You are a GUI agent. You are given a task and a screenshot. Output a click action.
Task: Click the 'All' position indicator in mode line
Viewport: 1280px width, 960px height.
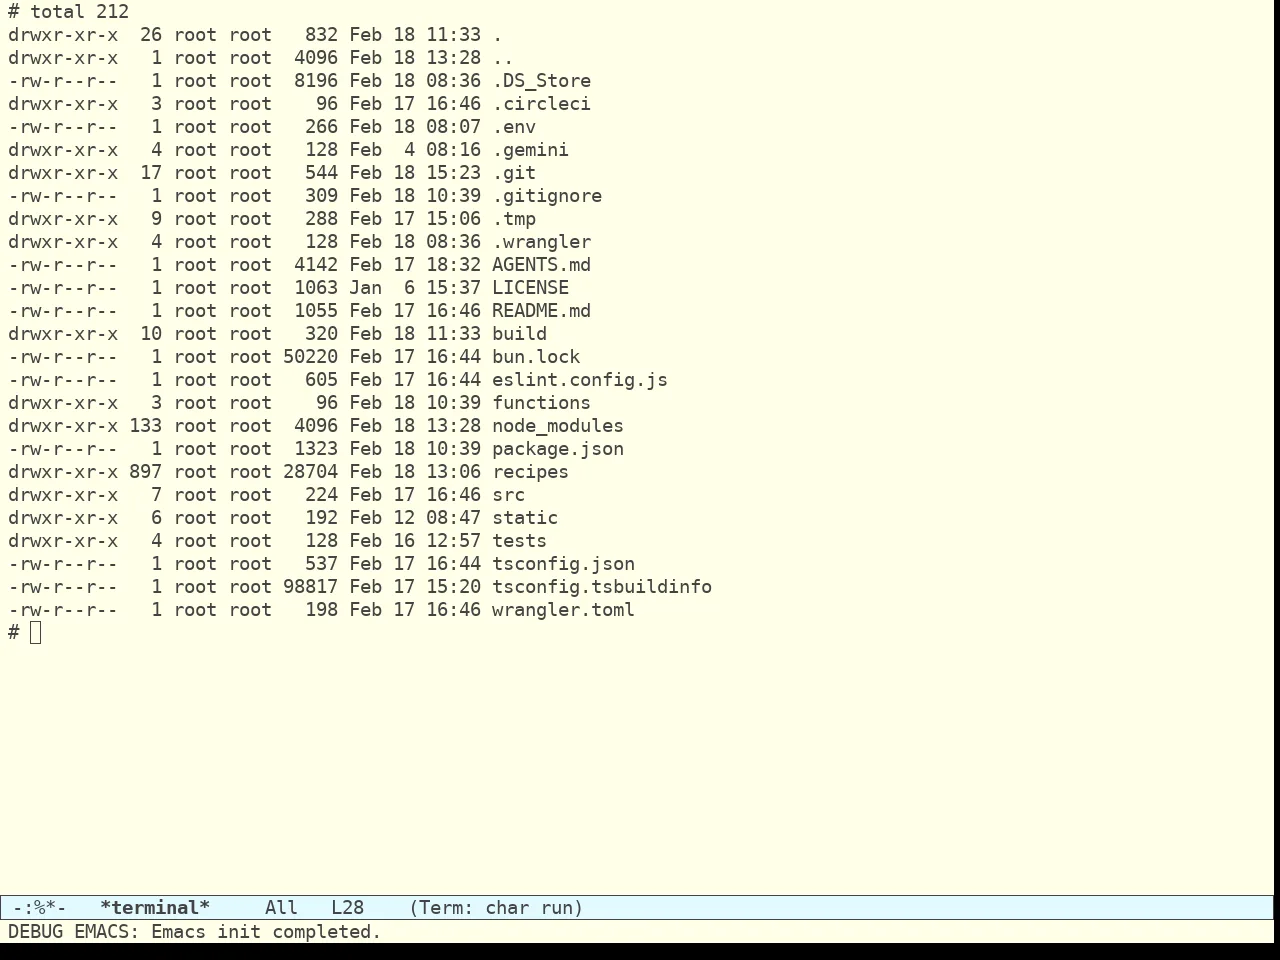(x=281, y=908)
